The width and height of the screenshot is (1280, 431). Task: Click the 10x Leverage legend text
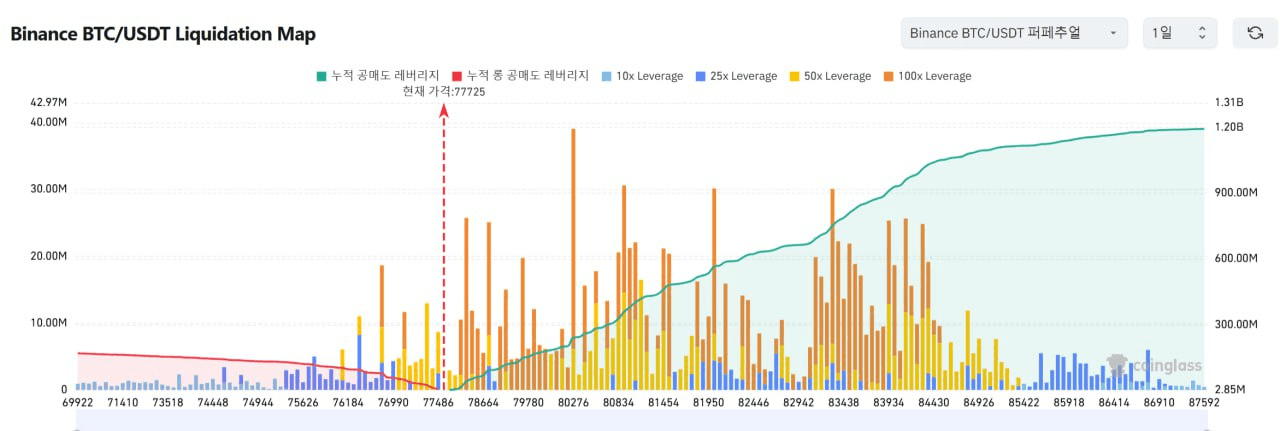[649, 76]
